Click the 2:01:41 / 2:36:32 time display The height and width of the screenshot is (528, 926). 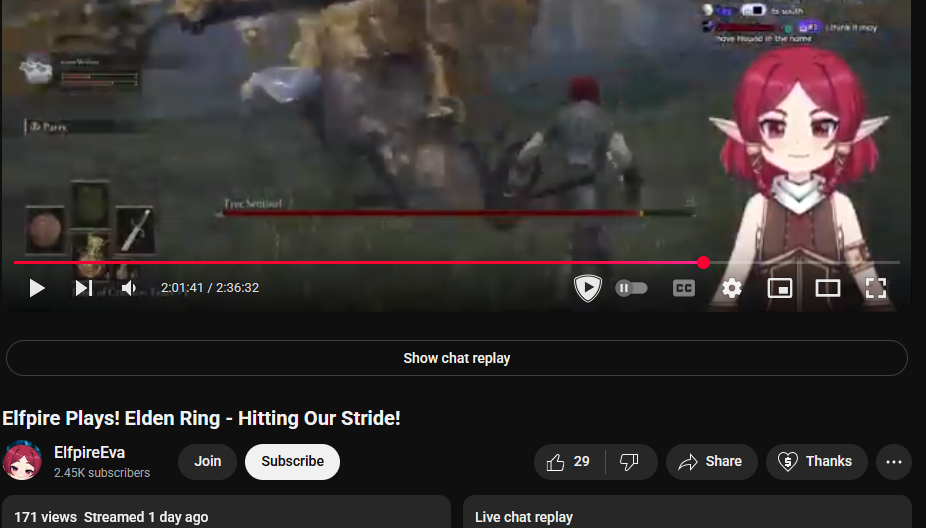pos(210,288)
